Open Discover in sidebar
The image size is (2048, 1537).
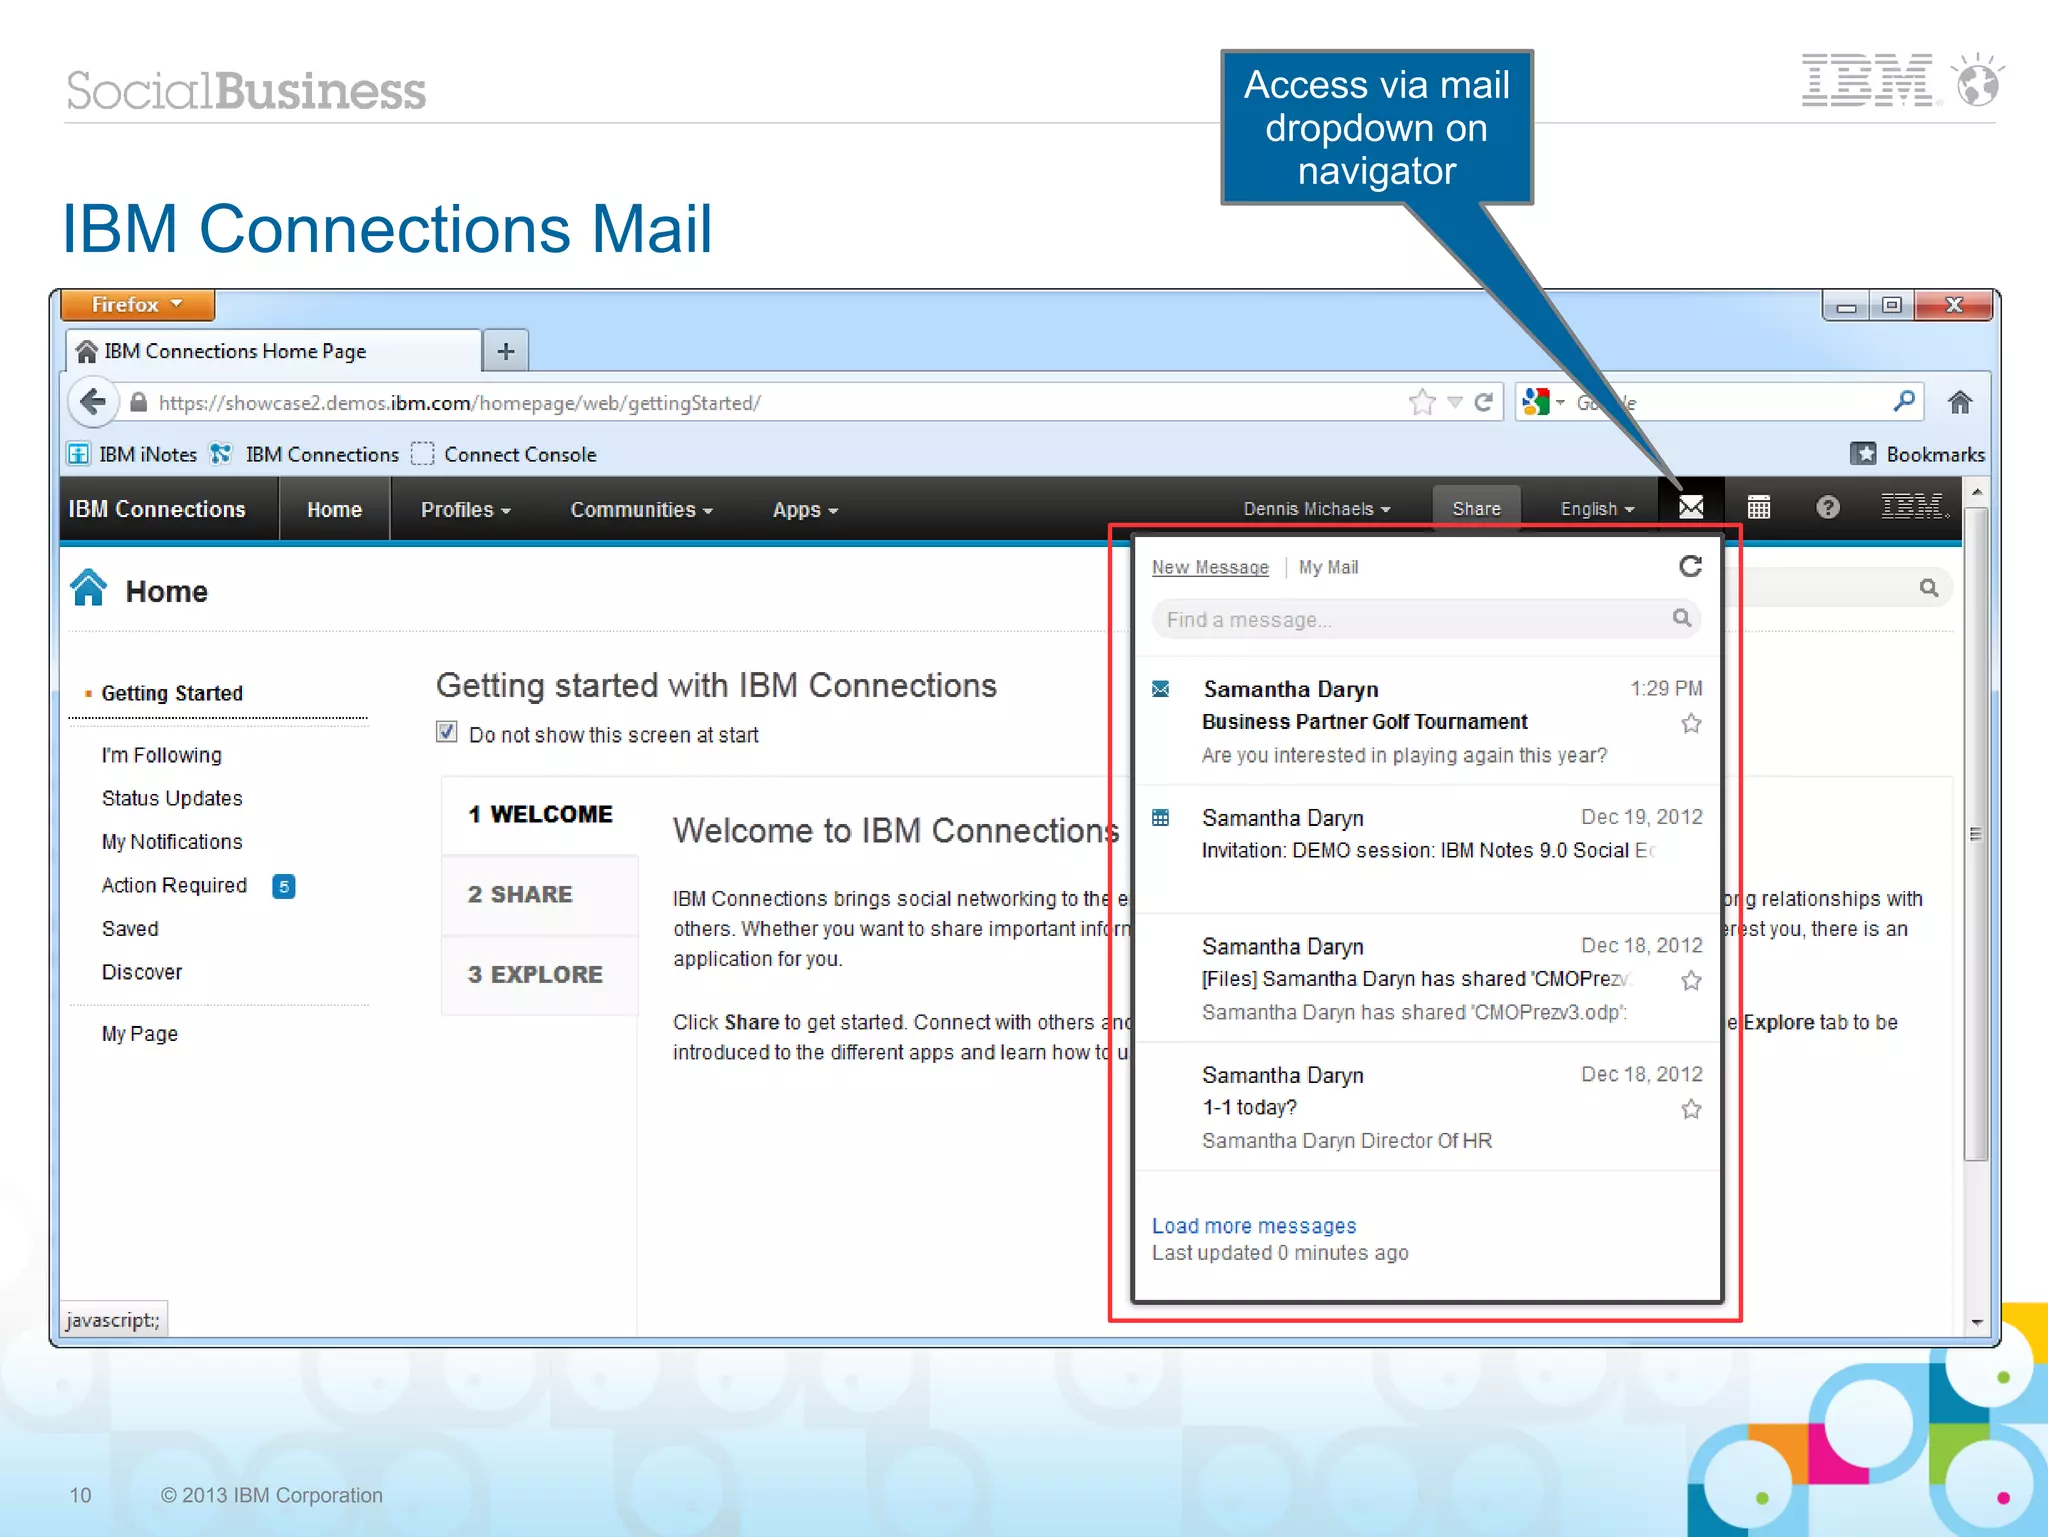point(142,972)
